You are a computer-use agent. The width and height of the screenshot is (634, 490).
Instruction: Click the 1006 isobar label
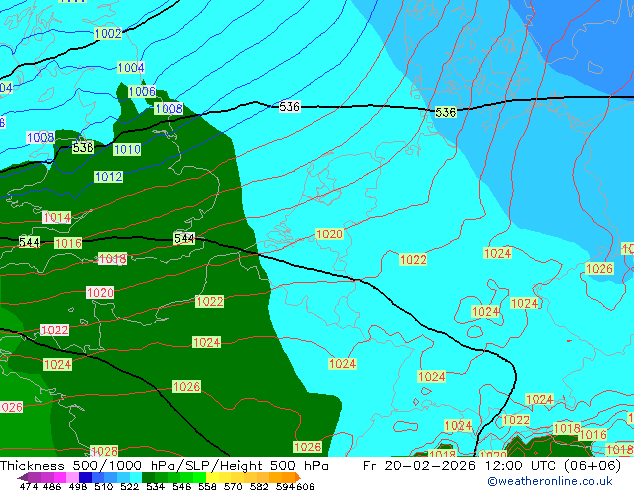coord(142,91)
